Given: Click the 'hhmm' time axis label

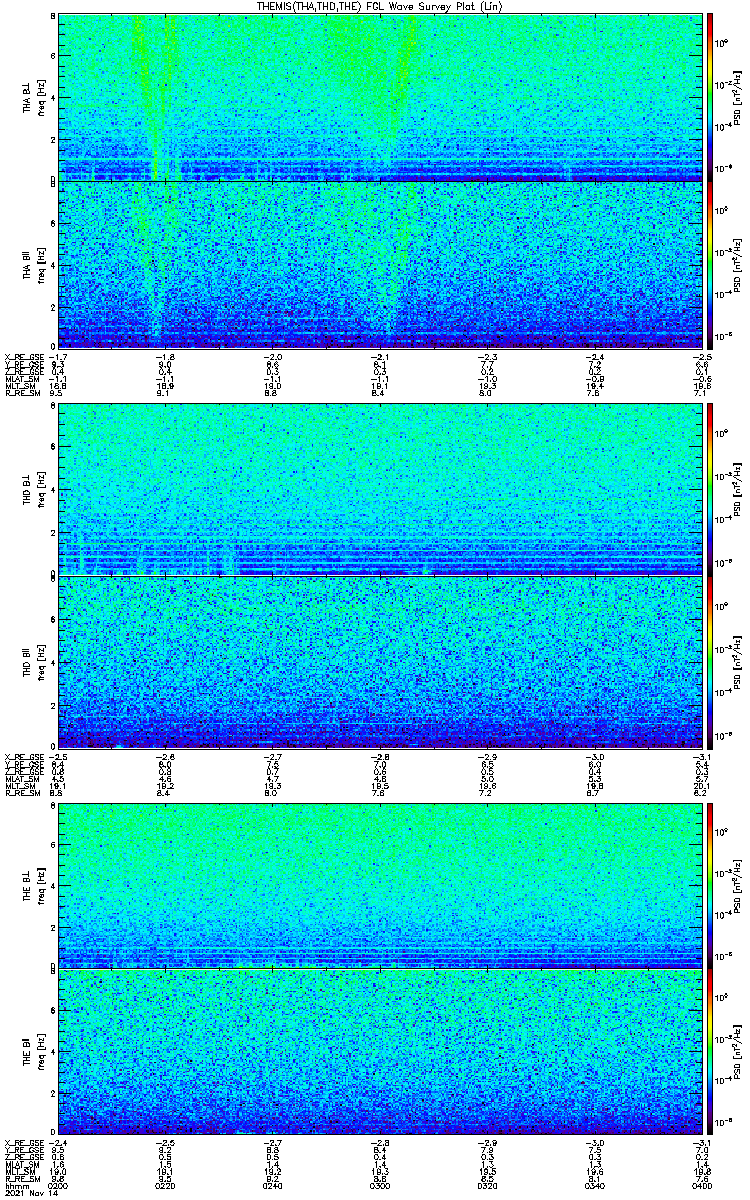Looking at the screenshot, I should coord(16,1185).
